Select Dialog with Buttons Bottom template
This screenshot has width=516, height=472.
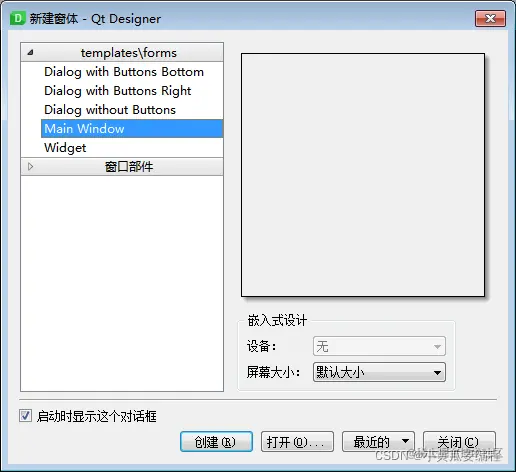click(124, 72)
